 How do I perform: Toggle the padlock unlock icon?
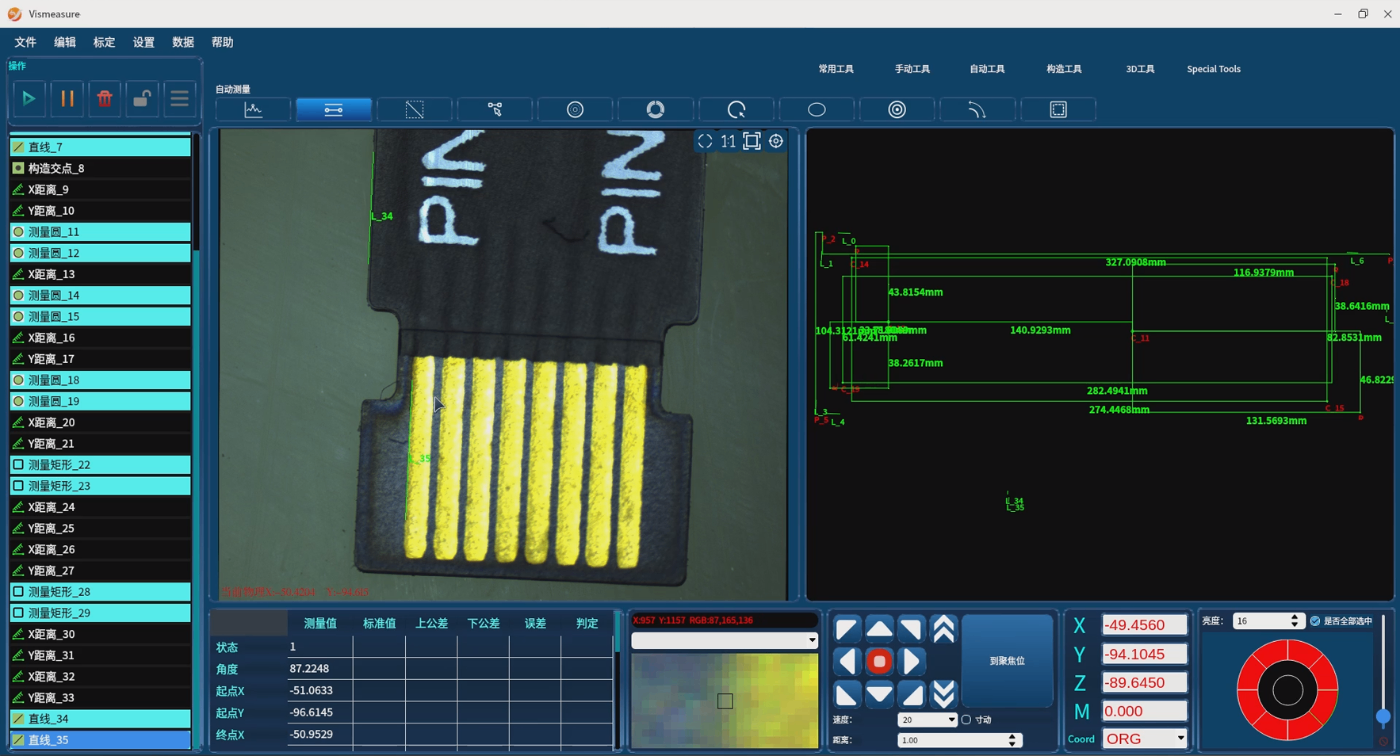pos(142,98)
